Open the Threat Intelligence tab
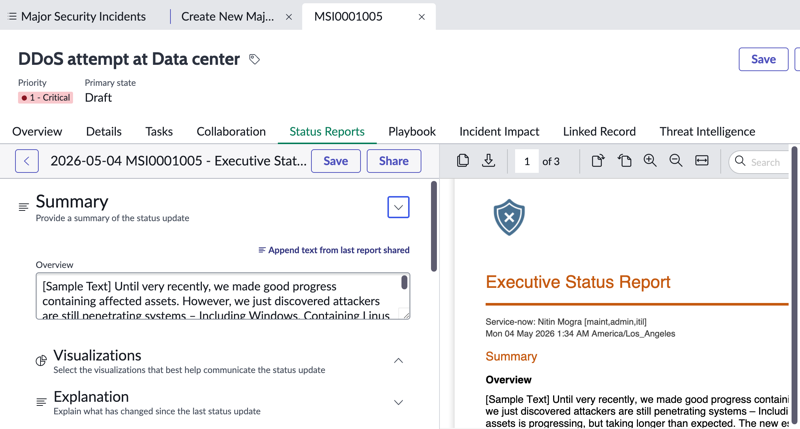The image size is (800, 429). [x=707, y=132]
